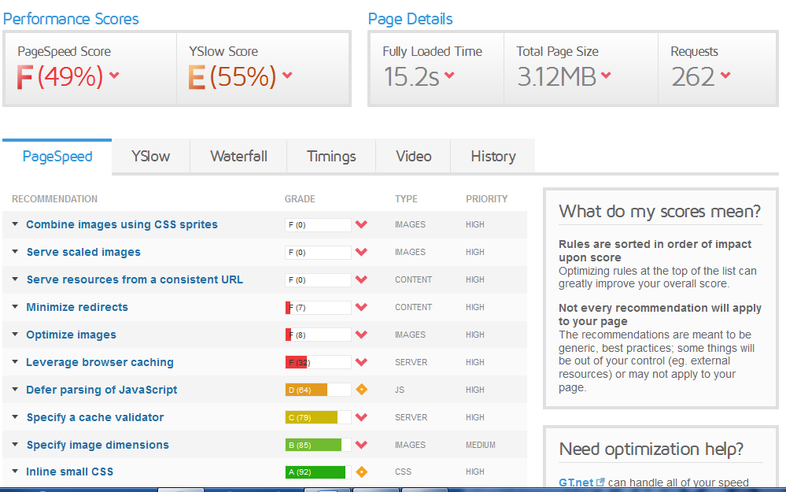Click red arrow icon in Serve scaled images row
Image resolution: width=786 pixels, height=492 pixels.
[361, 252]
